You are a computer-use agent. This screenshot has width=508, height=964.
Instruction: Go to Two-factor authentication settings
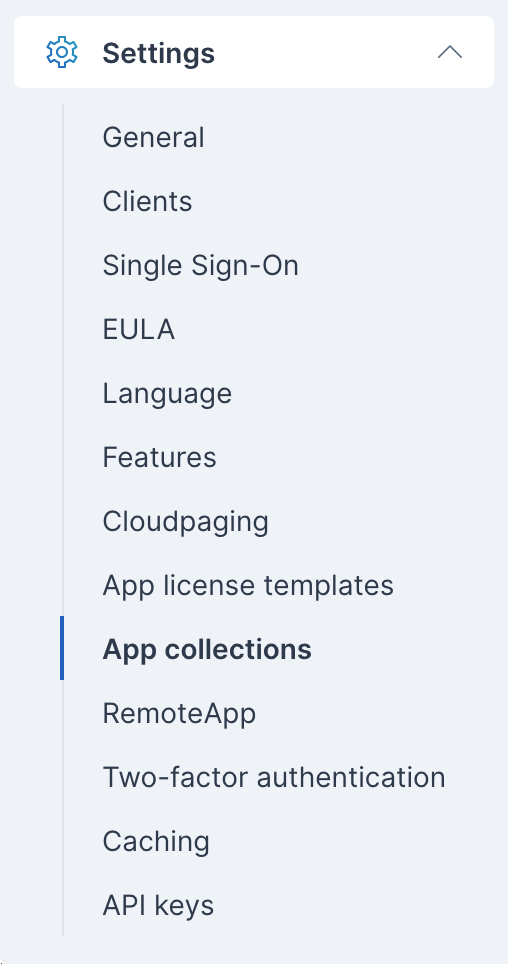click(x=274, y=777)
